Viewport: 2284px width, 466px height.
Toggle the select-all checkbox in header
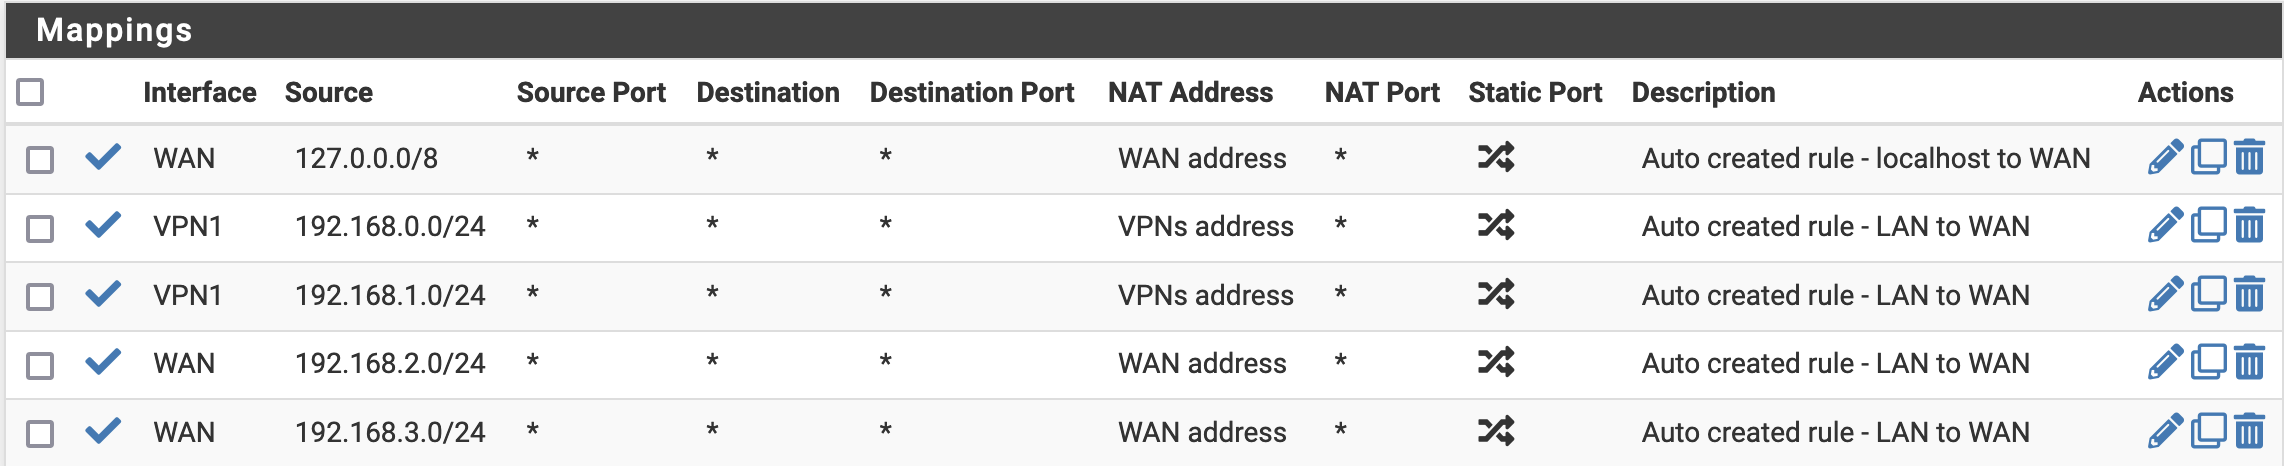(x=31, y=92)
